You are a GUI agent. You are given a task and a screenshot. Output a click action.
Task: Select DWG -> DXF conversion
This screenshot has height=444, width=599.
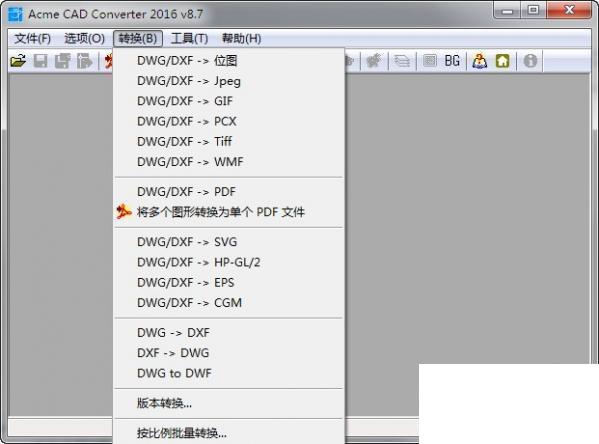229,332
